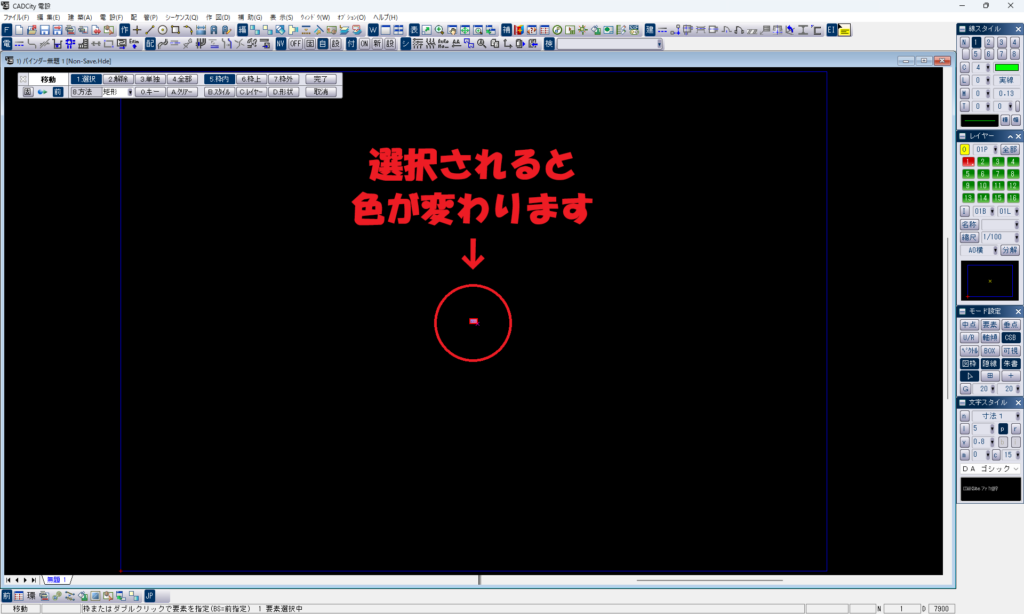Screen dimensions: 1024x614
Task: Open the 1/100 scale dropdown
Action: 1016,237
